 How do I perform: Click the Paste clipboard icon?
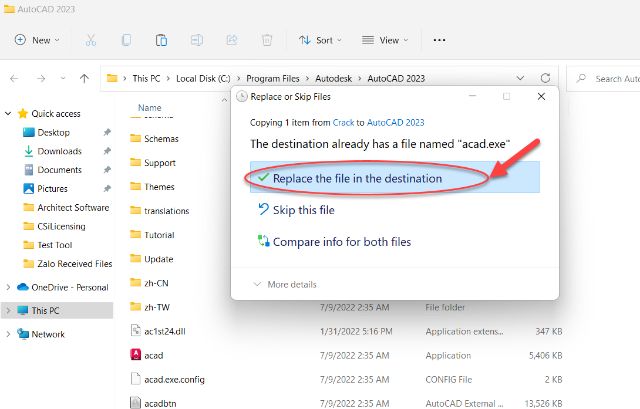coord(161,40)
